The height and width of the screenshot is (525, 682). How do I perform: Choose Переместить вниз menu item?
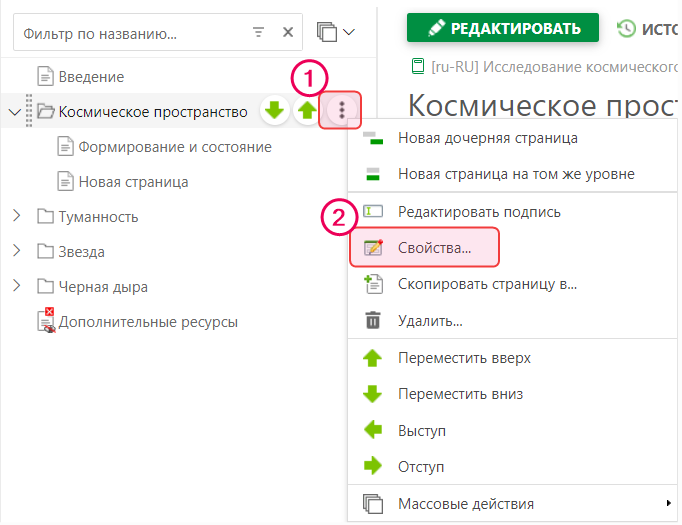[x=513, y=394]
